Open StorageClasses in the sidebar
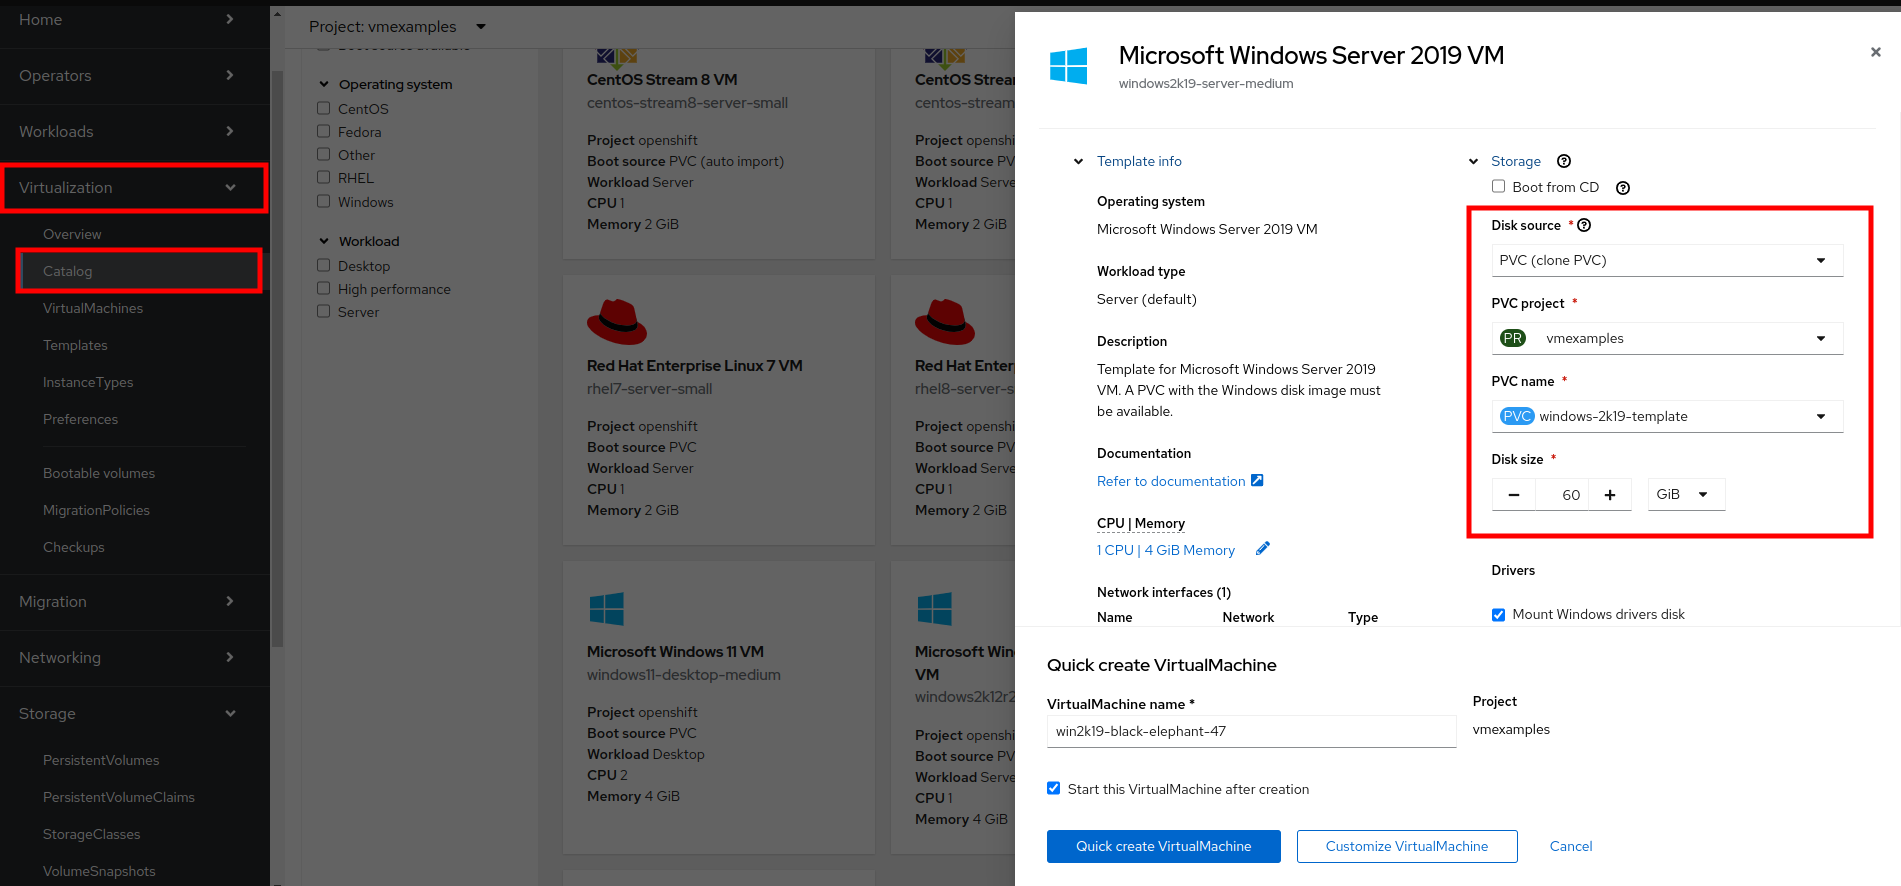 pyautogui.click(x=91, y=834)
